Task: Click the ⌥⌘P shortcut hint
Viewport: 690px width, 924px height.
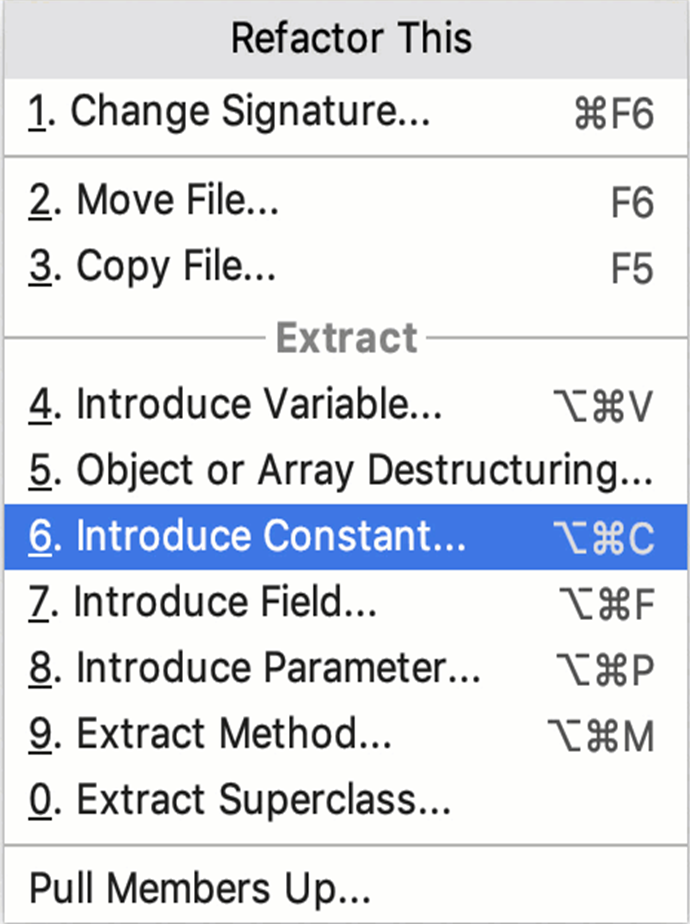Action: [x=603, y=671]
